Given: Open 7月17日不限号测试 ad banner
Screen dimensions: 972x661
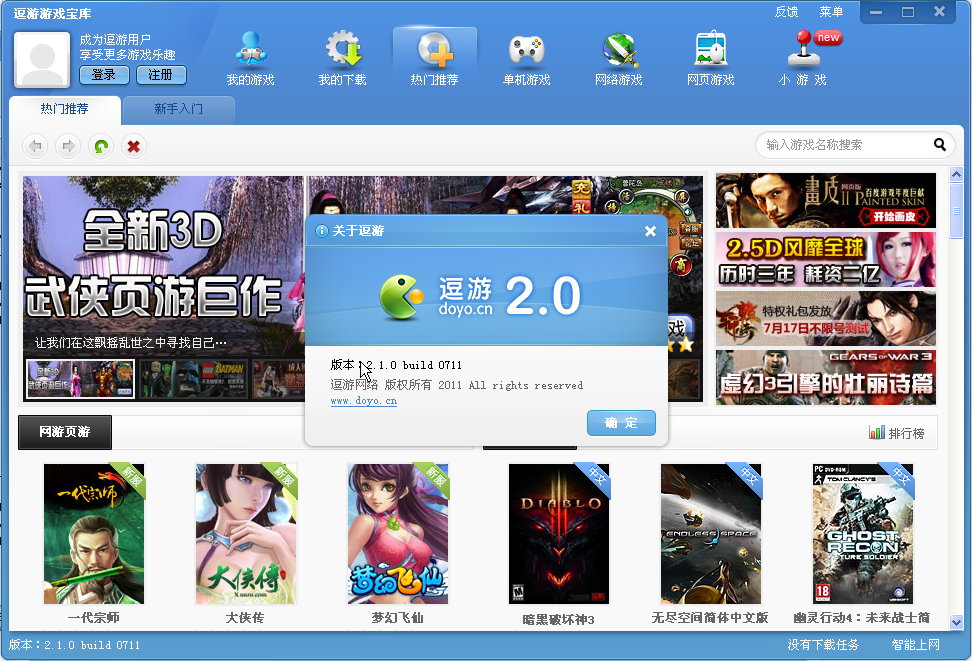Looking at the screenshot, I should click(x=826, y=319).
